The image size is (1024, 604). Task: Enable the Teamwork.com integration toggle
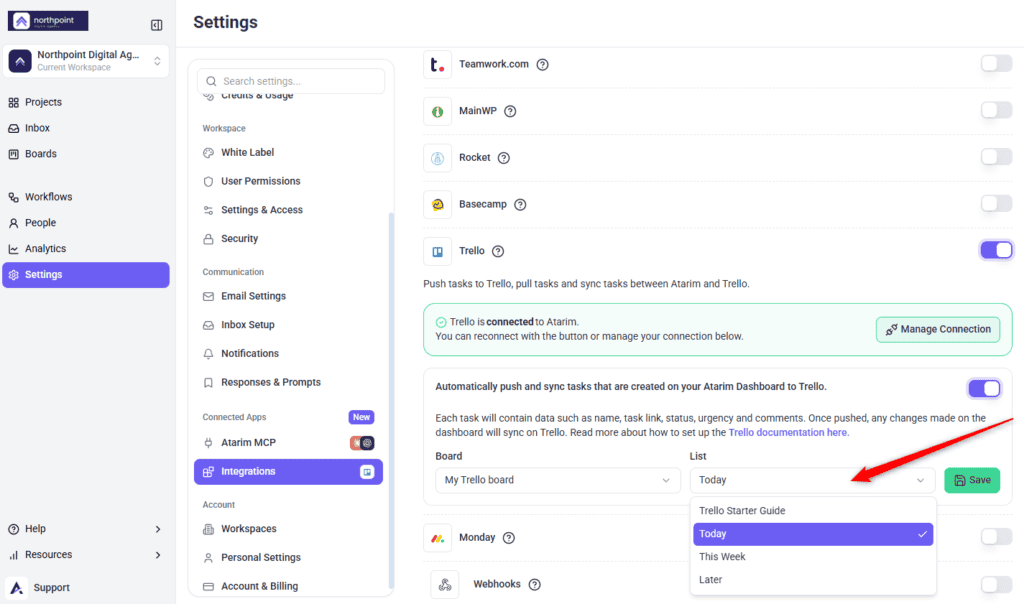[997, 64]
